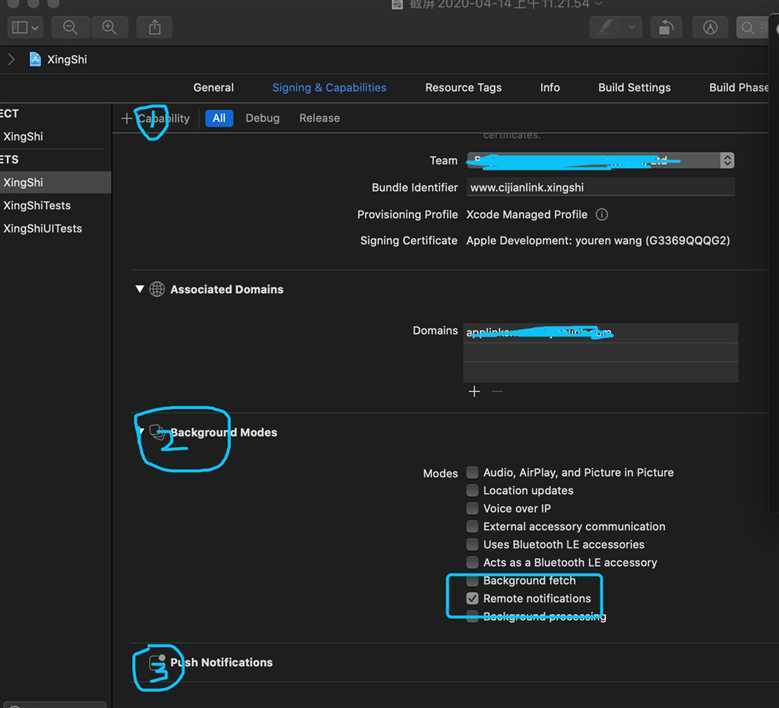This screenshot has width=779, height=708.
Task: Zoom out with the Preview toolbar magnifier
Action: pos(70,27)
